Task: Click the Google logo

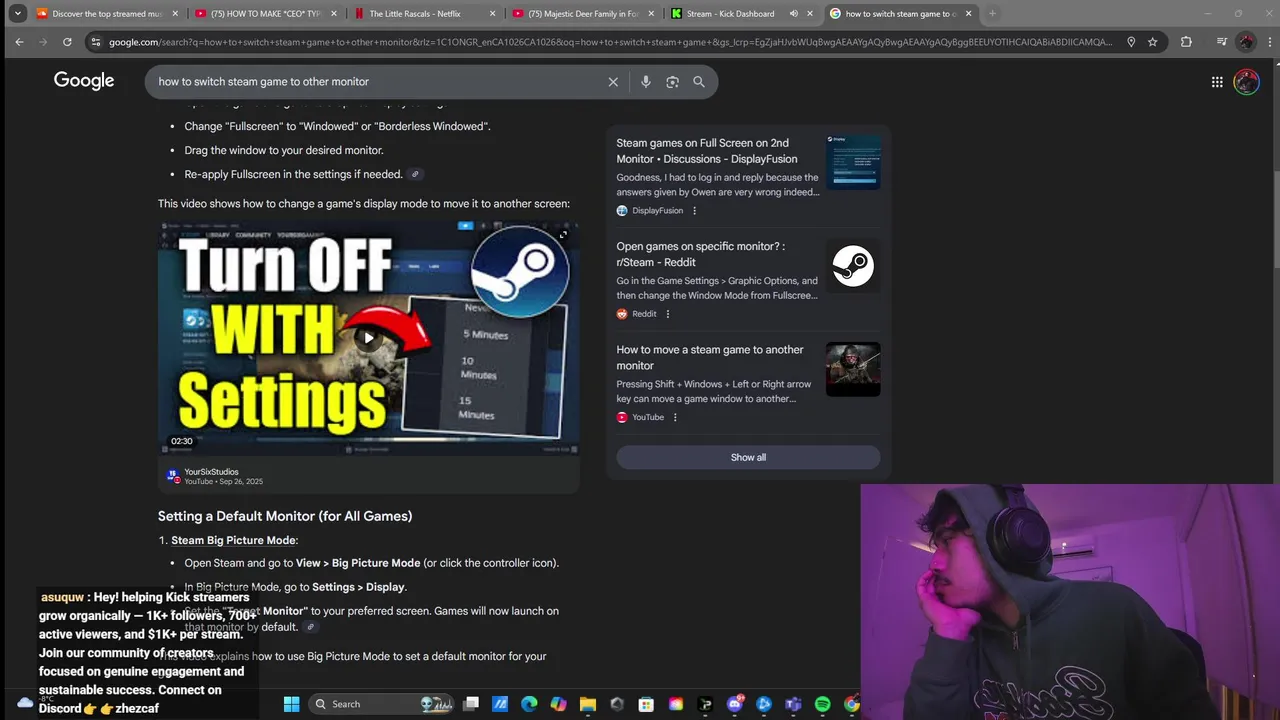Action: (84, 81)
